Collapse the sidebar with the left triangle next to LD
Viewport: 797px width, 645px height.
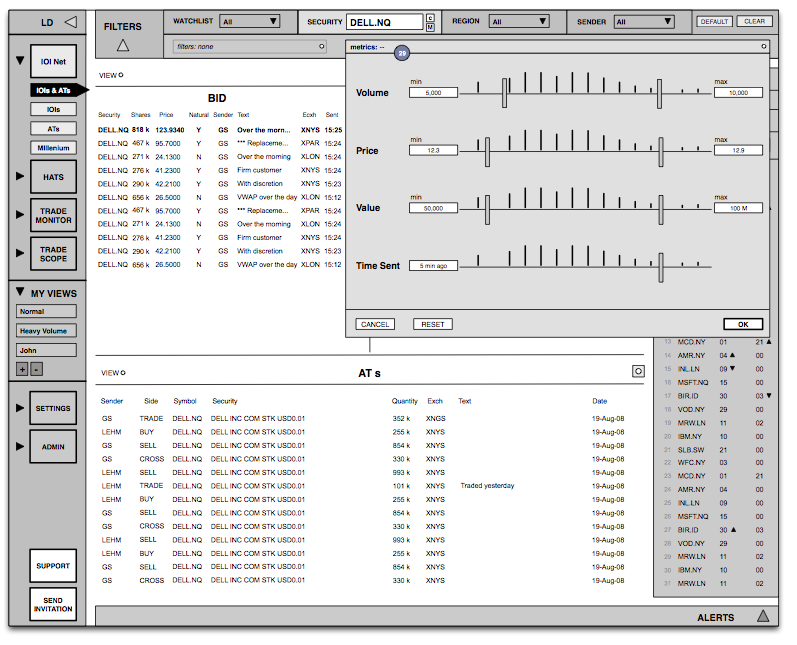pyautogui.click(x=71, y=22)
